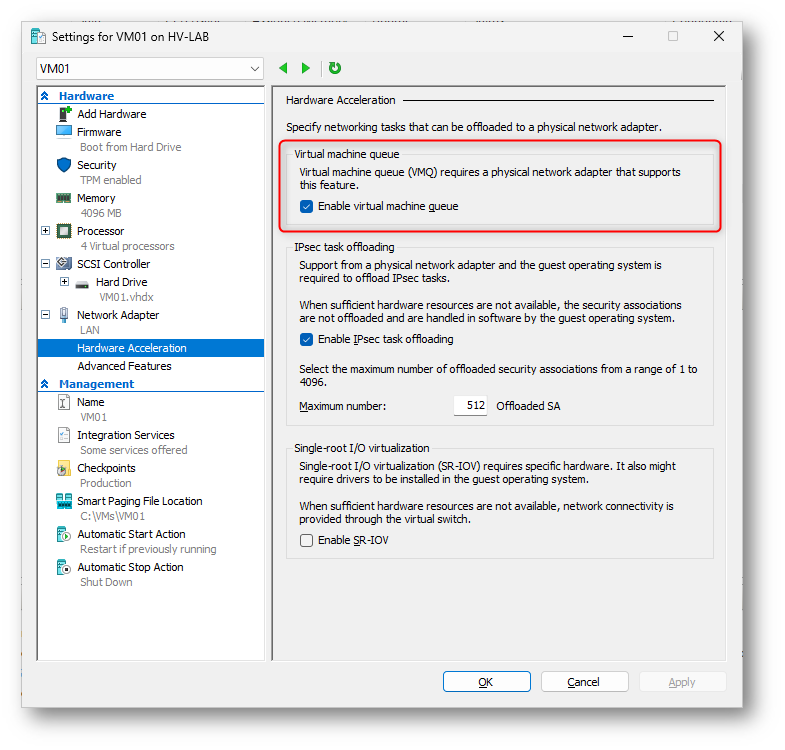Click the SCSI Controller icon
The width and height of the screenshot is (785, 750).
pyautogui.click(x=64, y=263)
